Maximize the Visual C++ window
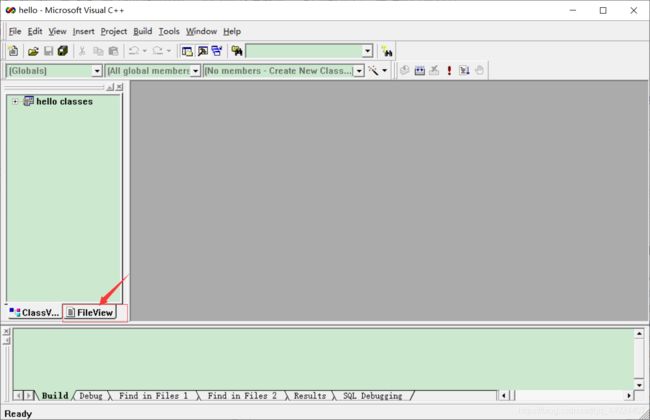 (603, 10)
